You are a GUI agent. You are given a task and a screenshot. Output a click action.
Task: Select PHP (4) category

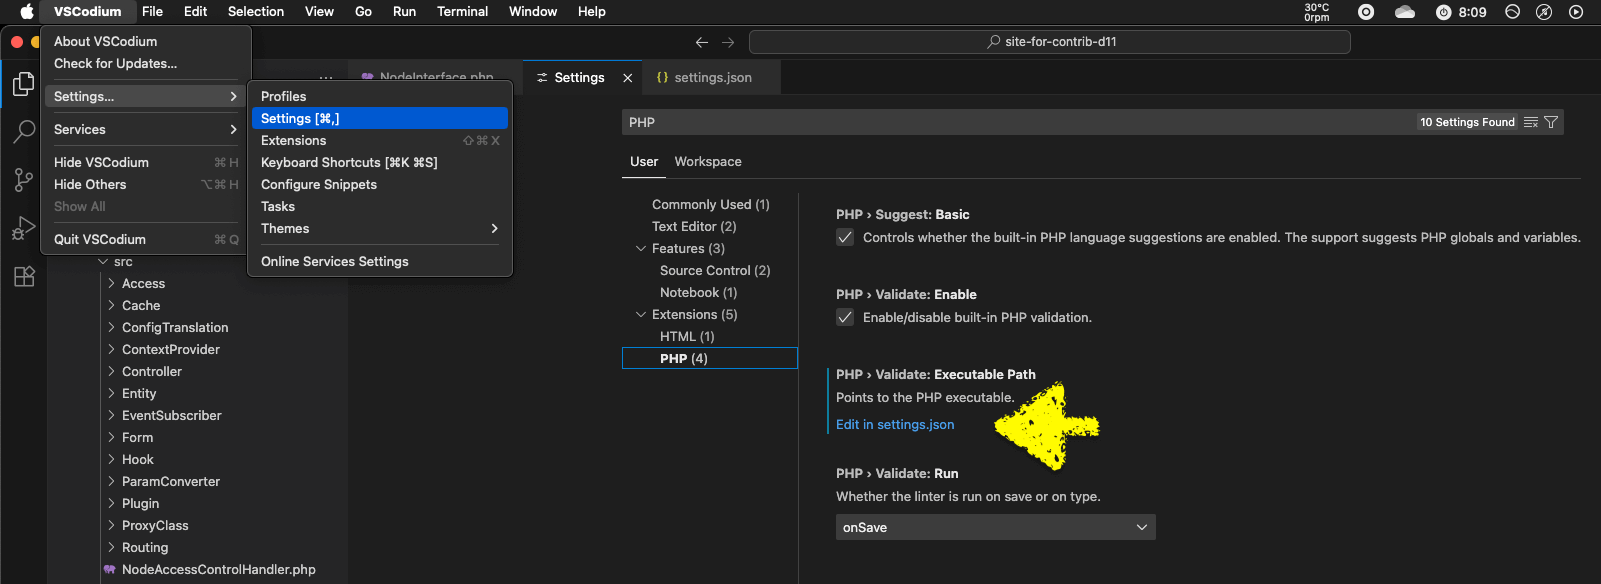click(709, 358)
